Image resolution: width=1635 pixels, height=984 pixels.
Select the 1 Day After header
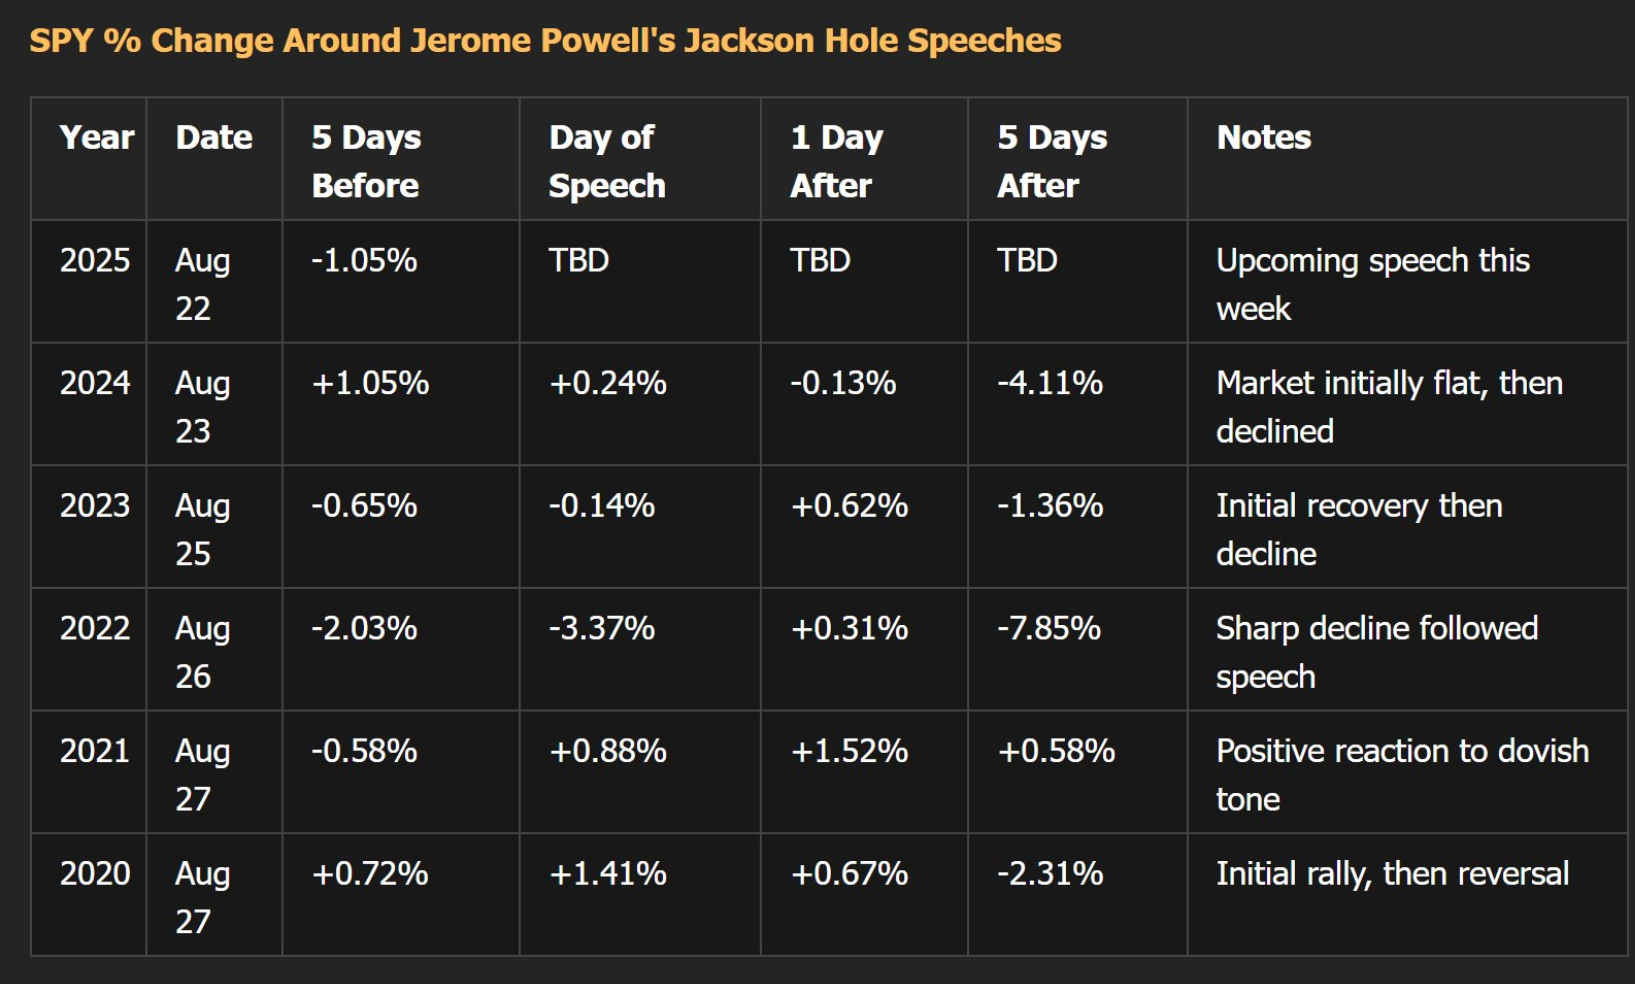[x=836, y=161]
